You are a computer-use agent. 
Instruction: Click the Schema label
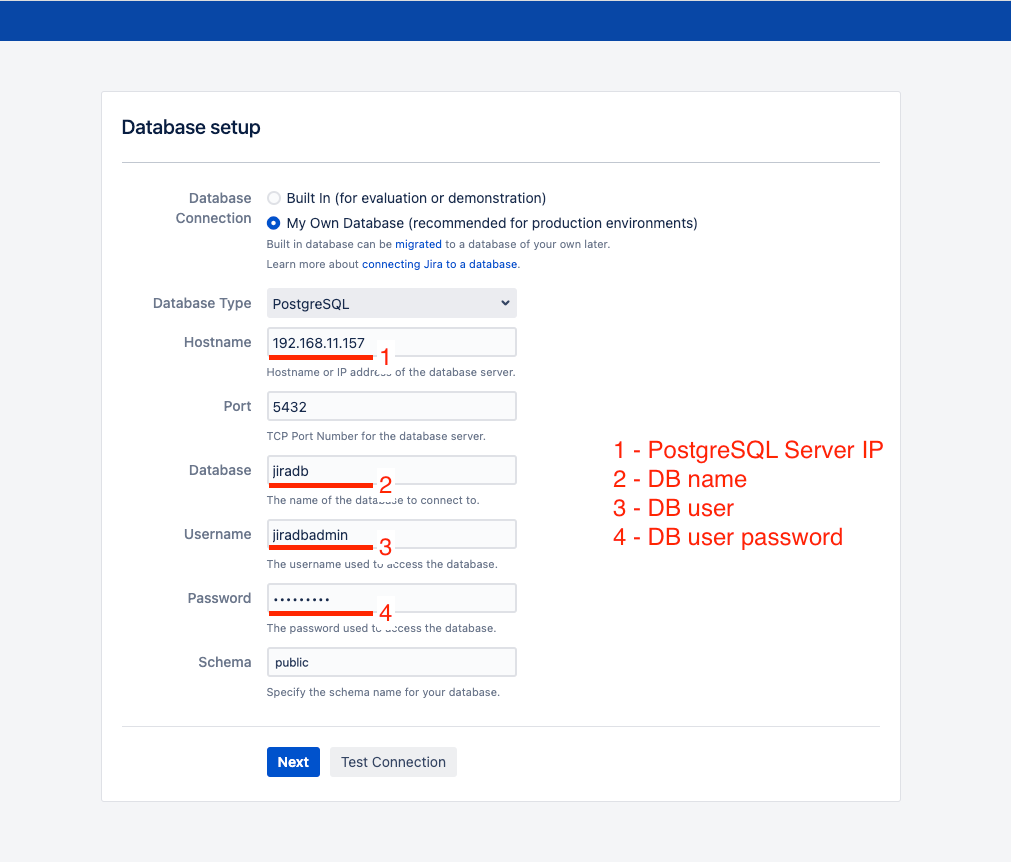tap(224, 662)
